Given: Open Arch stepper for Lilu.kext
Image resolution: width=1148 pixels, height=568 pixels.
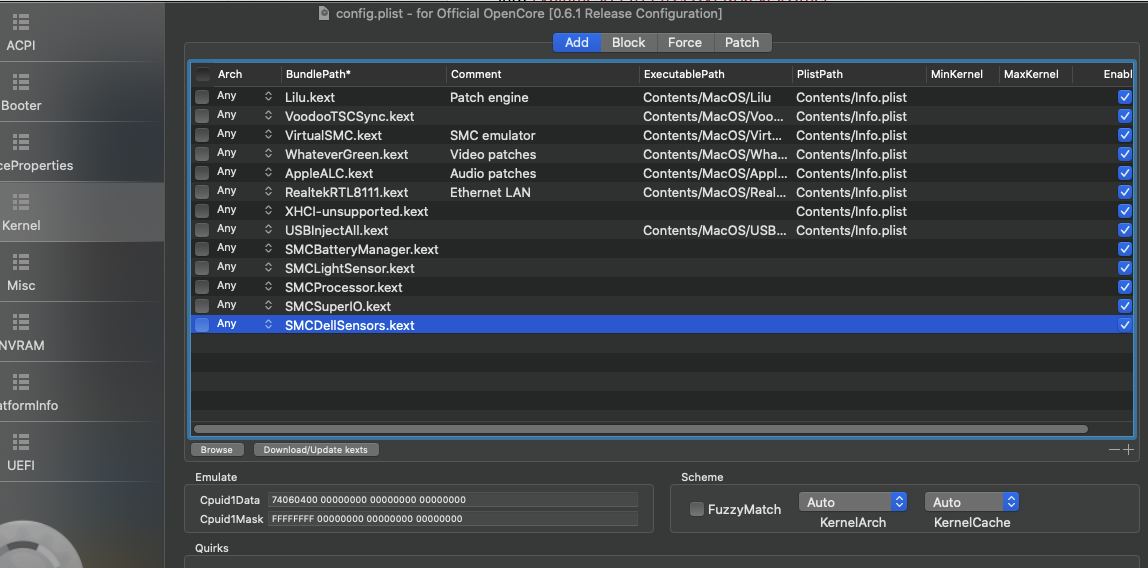Looking at the screenshot, I should [x=269, y=97].
